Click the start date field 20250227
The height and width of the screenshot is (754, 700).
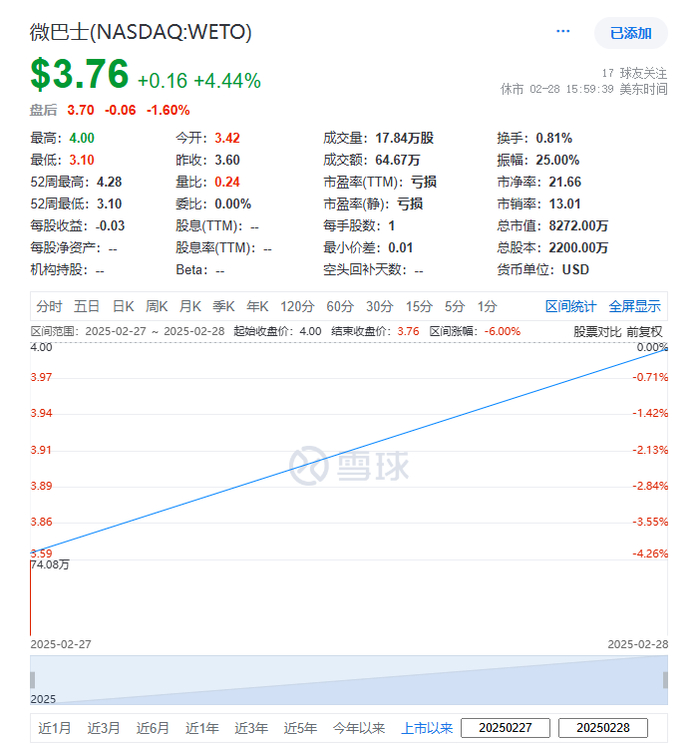tap(505, 728)
